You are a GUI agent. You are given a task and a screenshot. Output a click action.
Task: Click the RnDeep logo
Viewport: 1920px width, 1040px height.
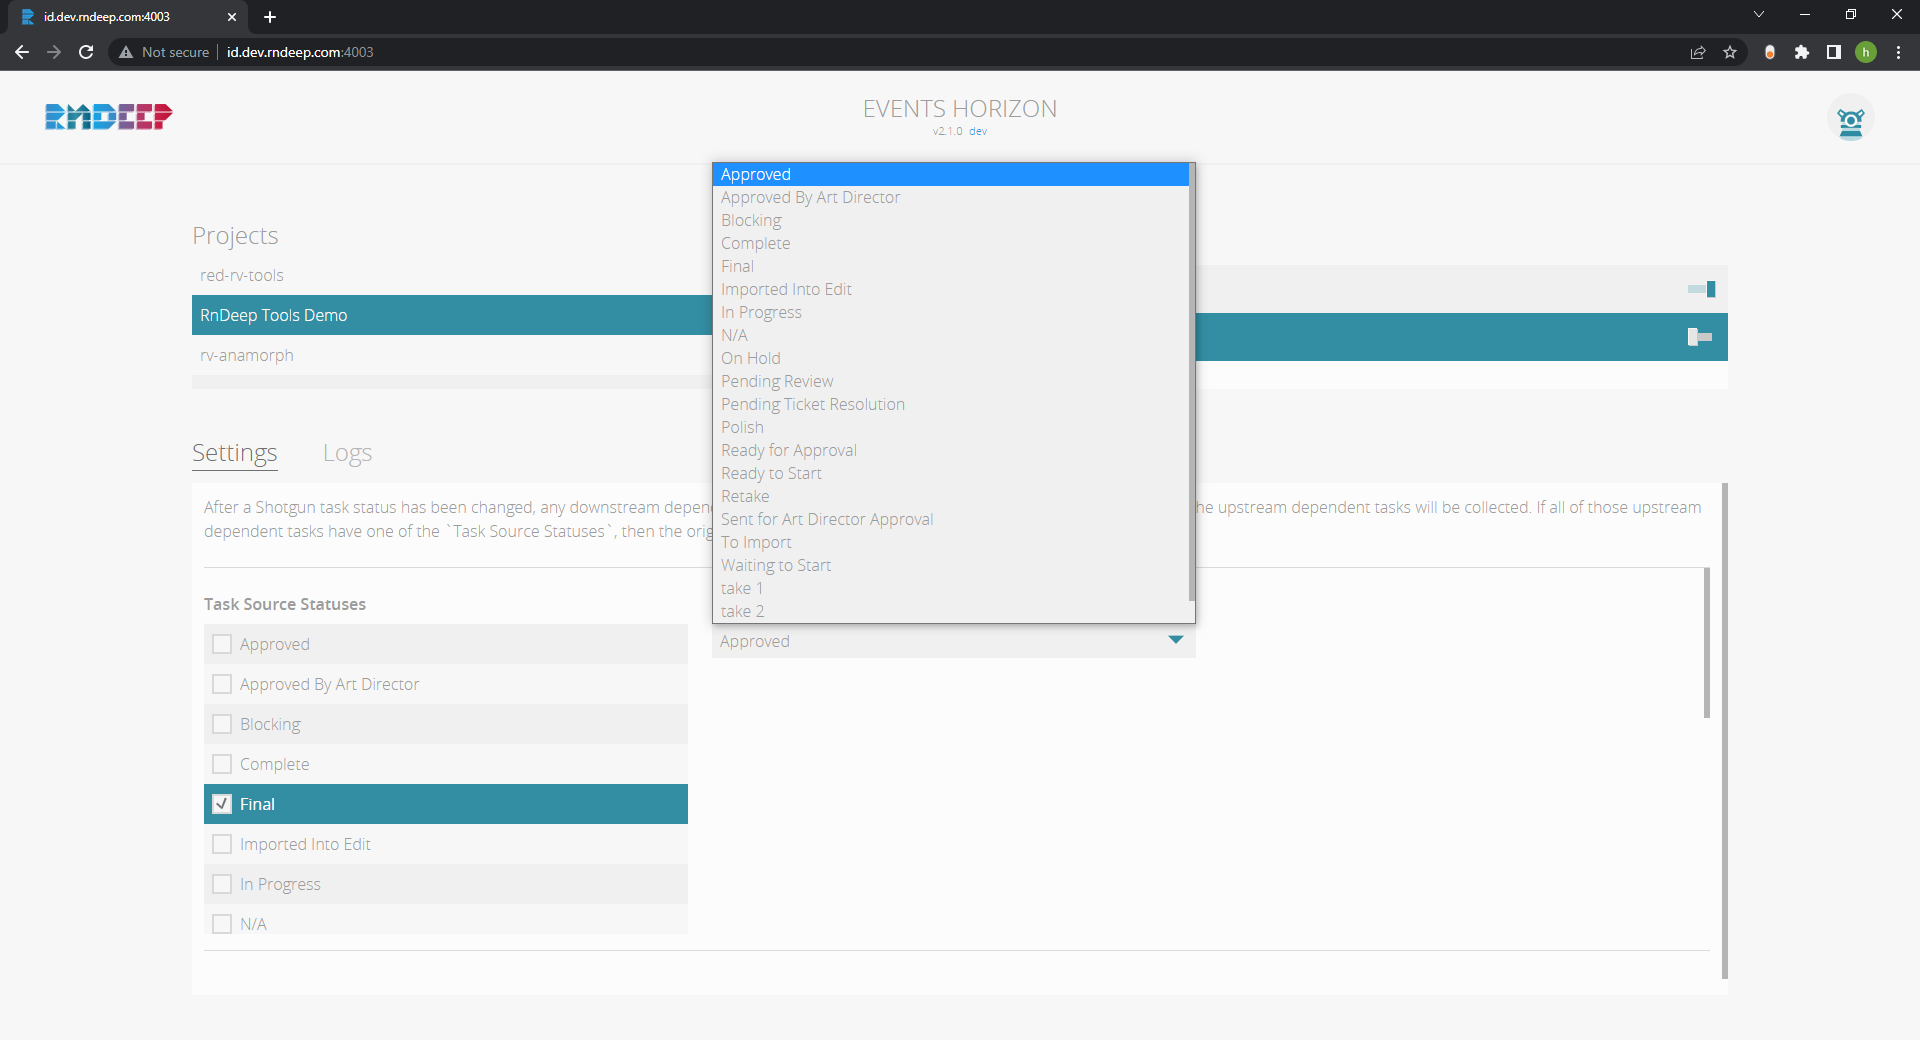(x=108, y=117)
